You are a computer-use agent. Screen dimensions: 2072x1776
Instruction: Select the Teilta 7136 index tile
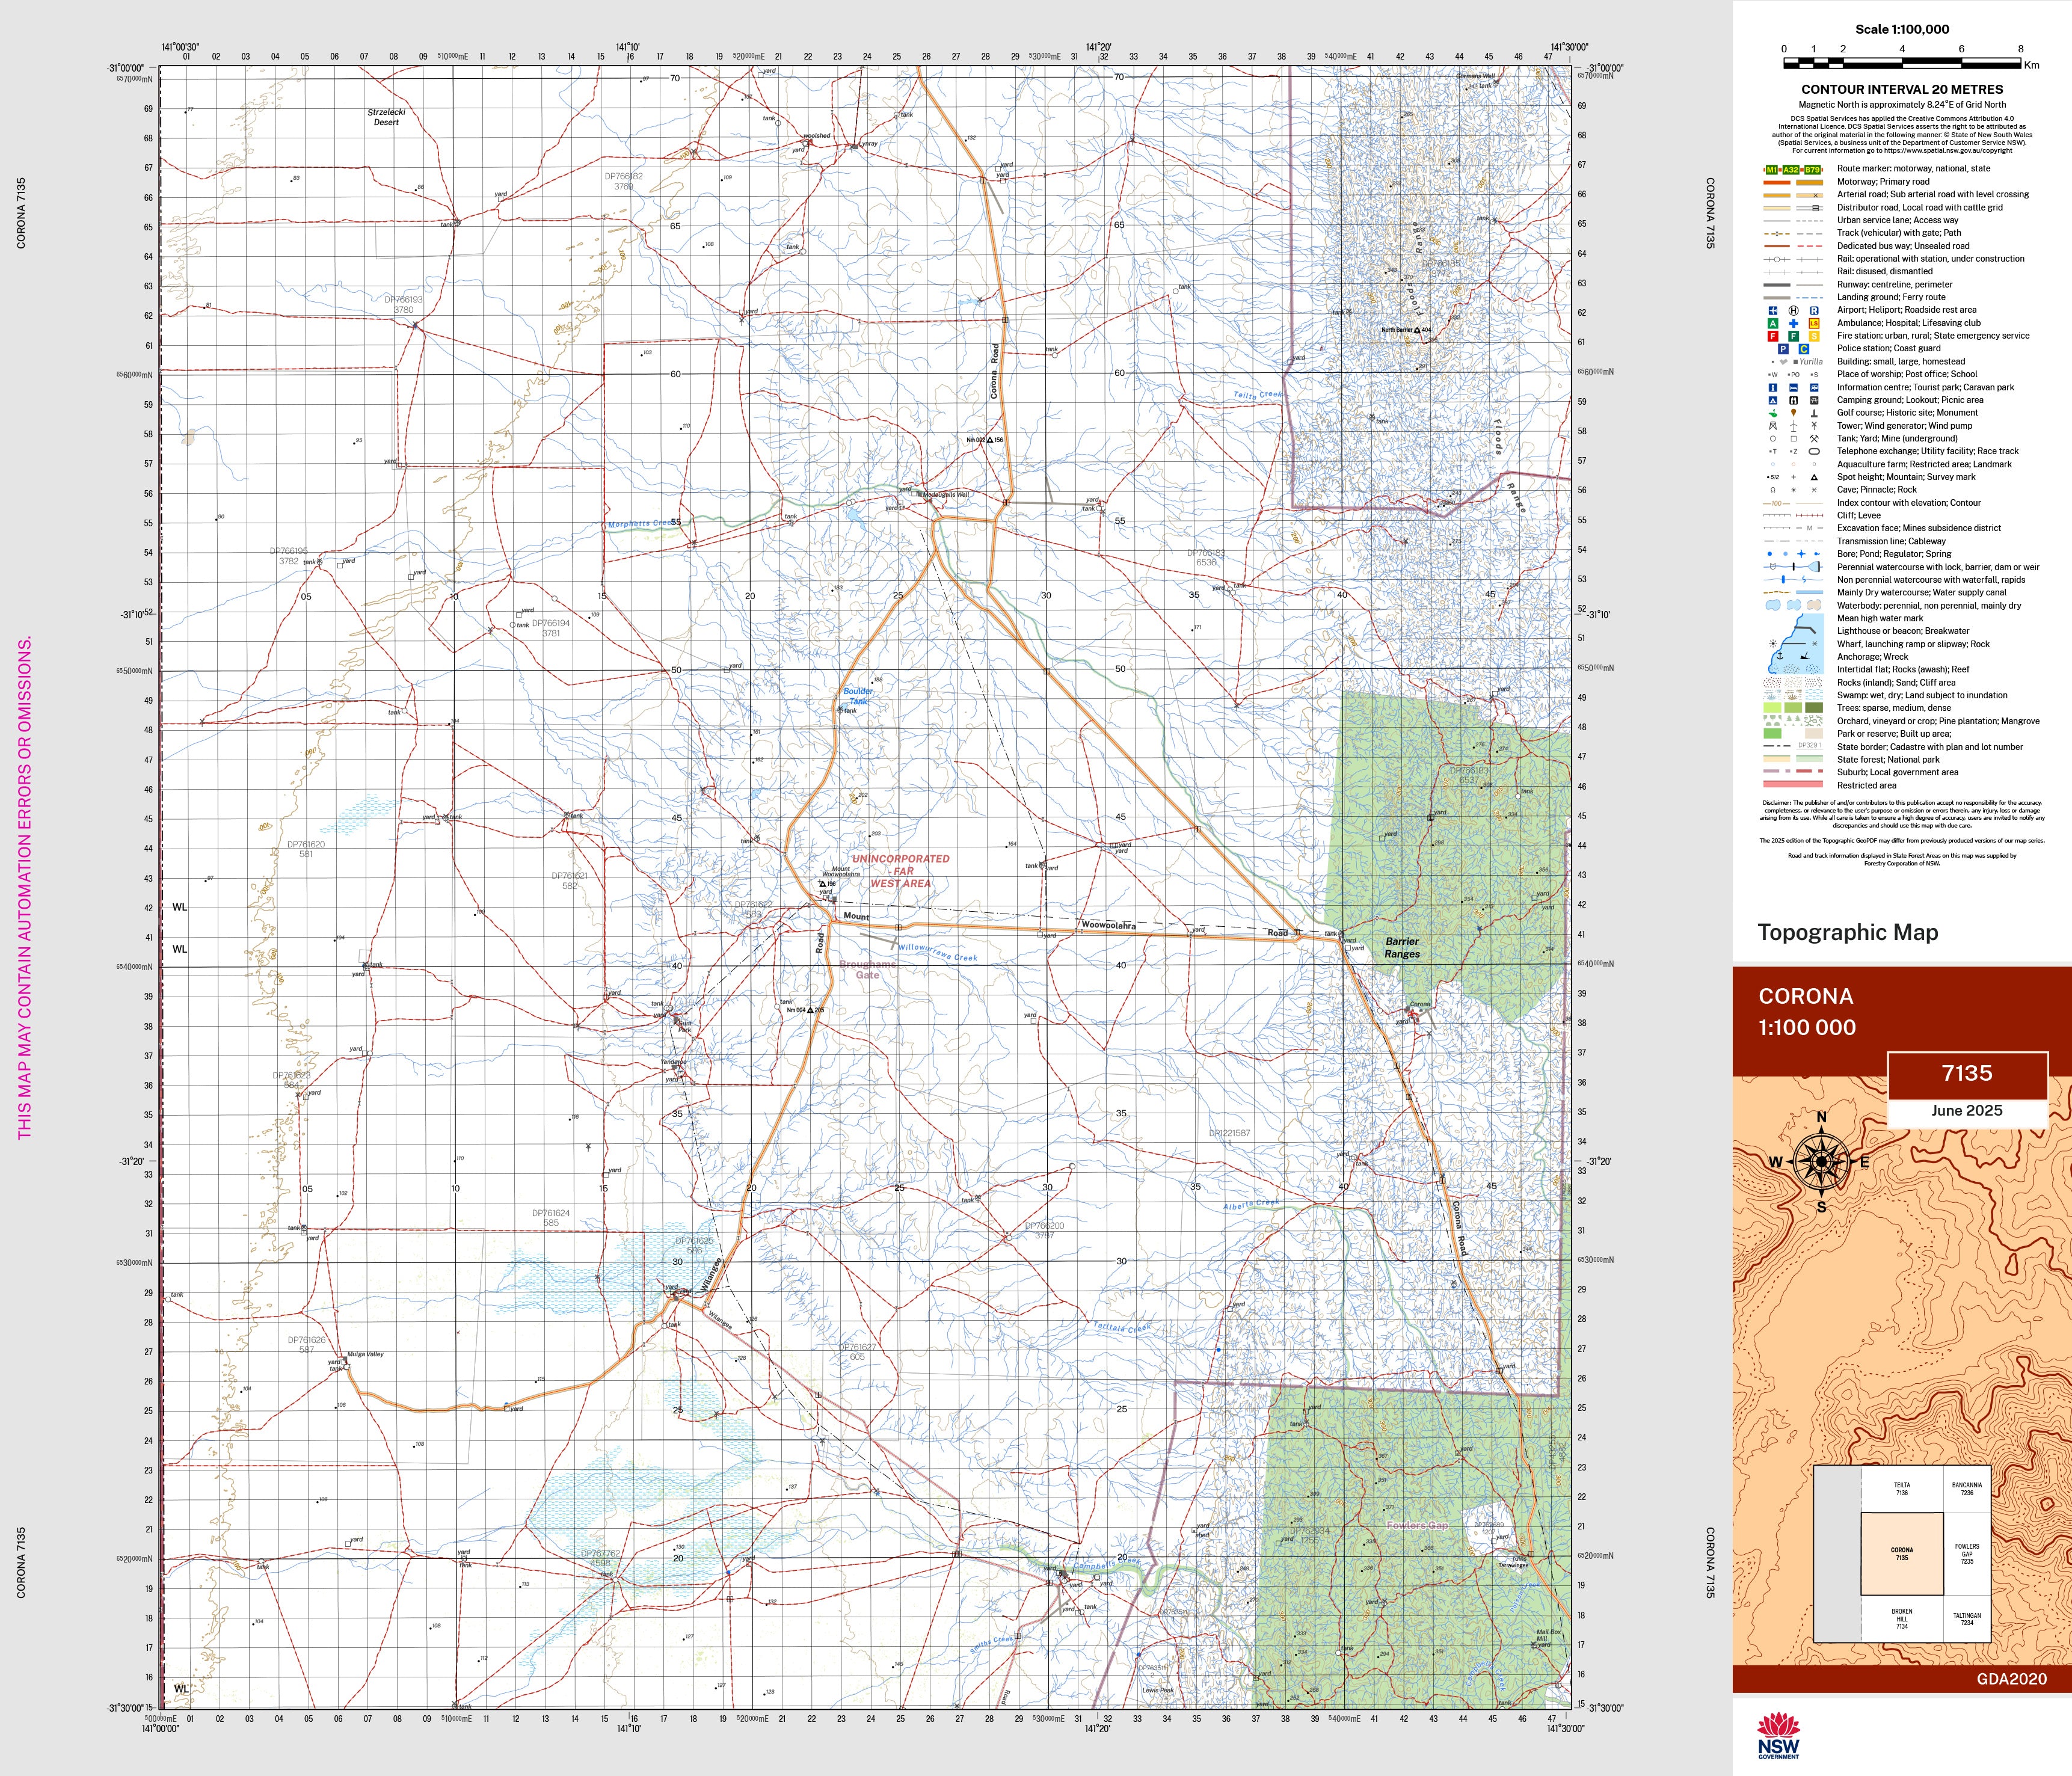(x=1901, y=1489)
